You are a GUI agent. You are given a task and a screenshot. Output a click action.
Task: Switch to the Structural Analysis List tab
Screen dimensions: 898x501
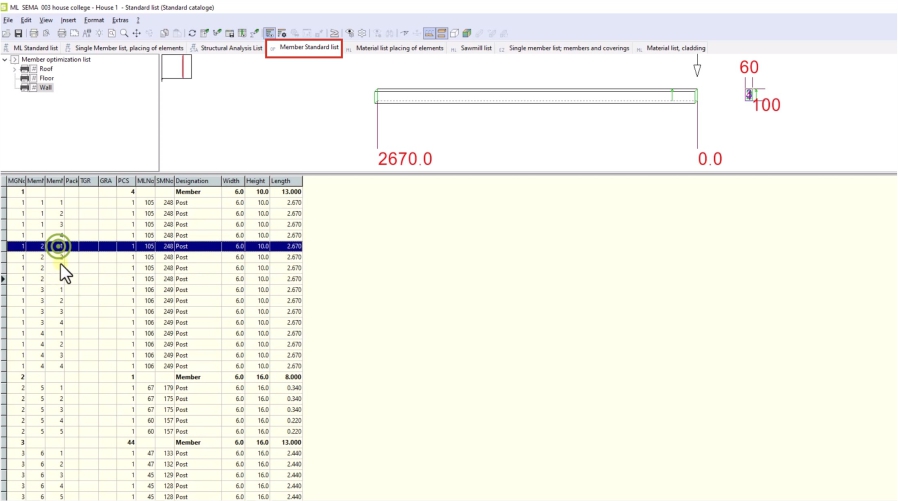point(231,47)
